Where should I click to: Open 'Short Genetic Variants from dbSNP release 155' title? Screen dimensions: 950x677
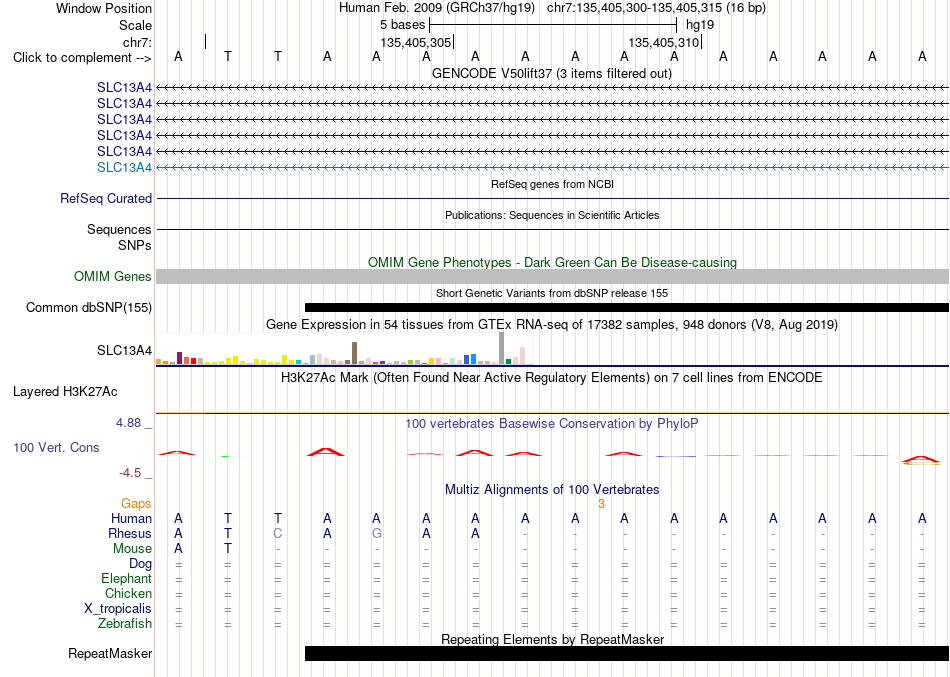point(552,293)
